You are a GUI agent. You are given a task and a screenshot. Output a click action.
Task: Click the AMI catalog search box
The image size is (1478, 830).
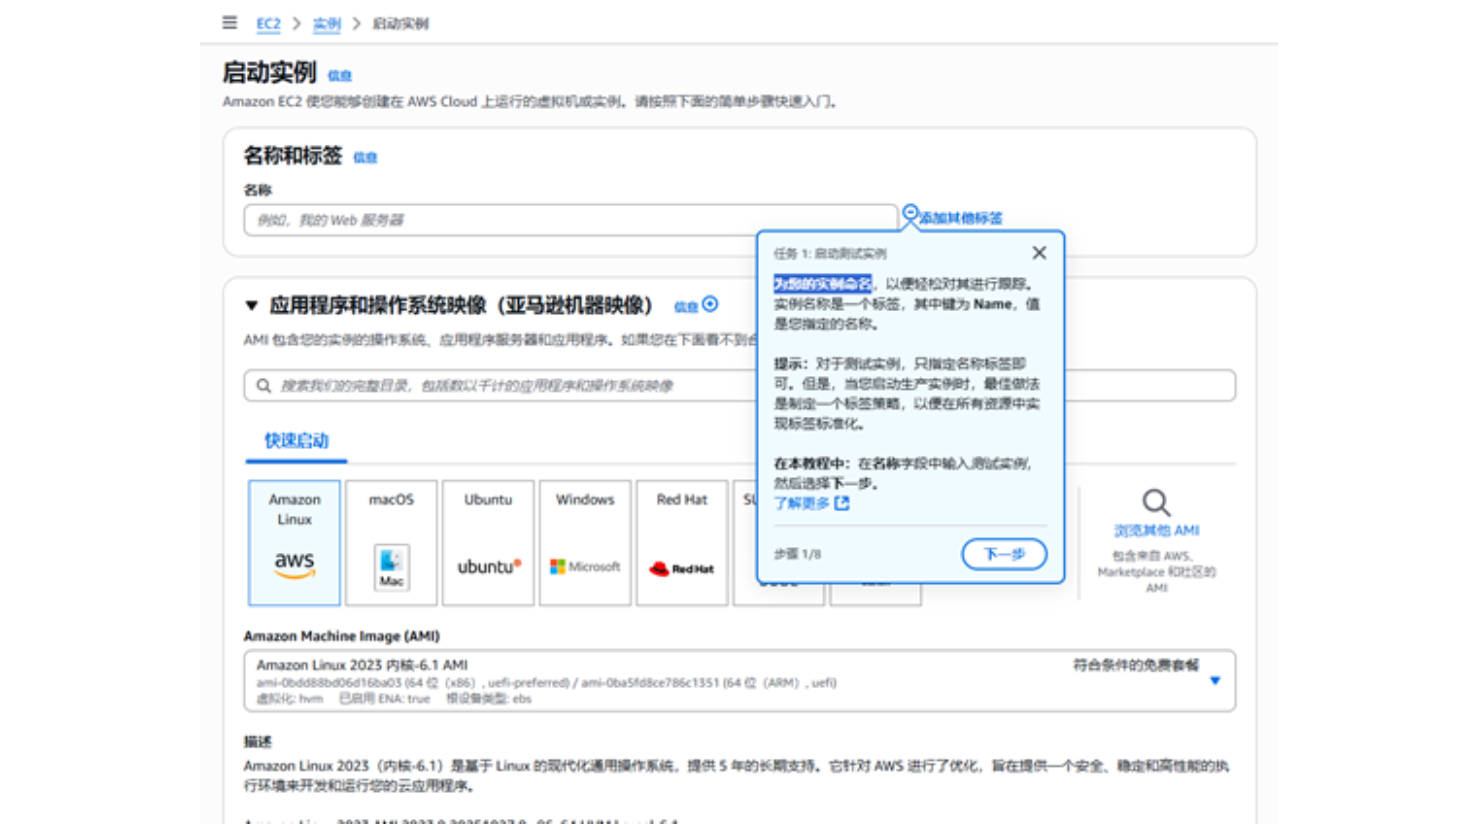click(x=500, y=386)
